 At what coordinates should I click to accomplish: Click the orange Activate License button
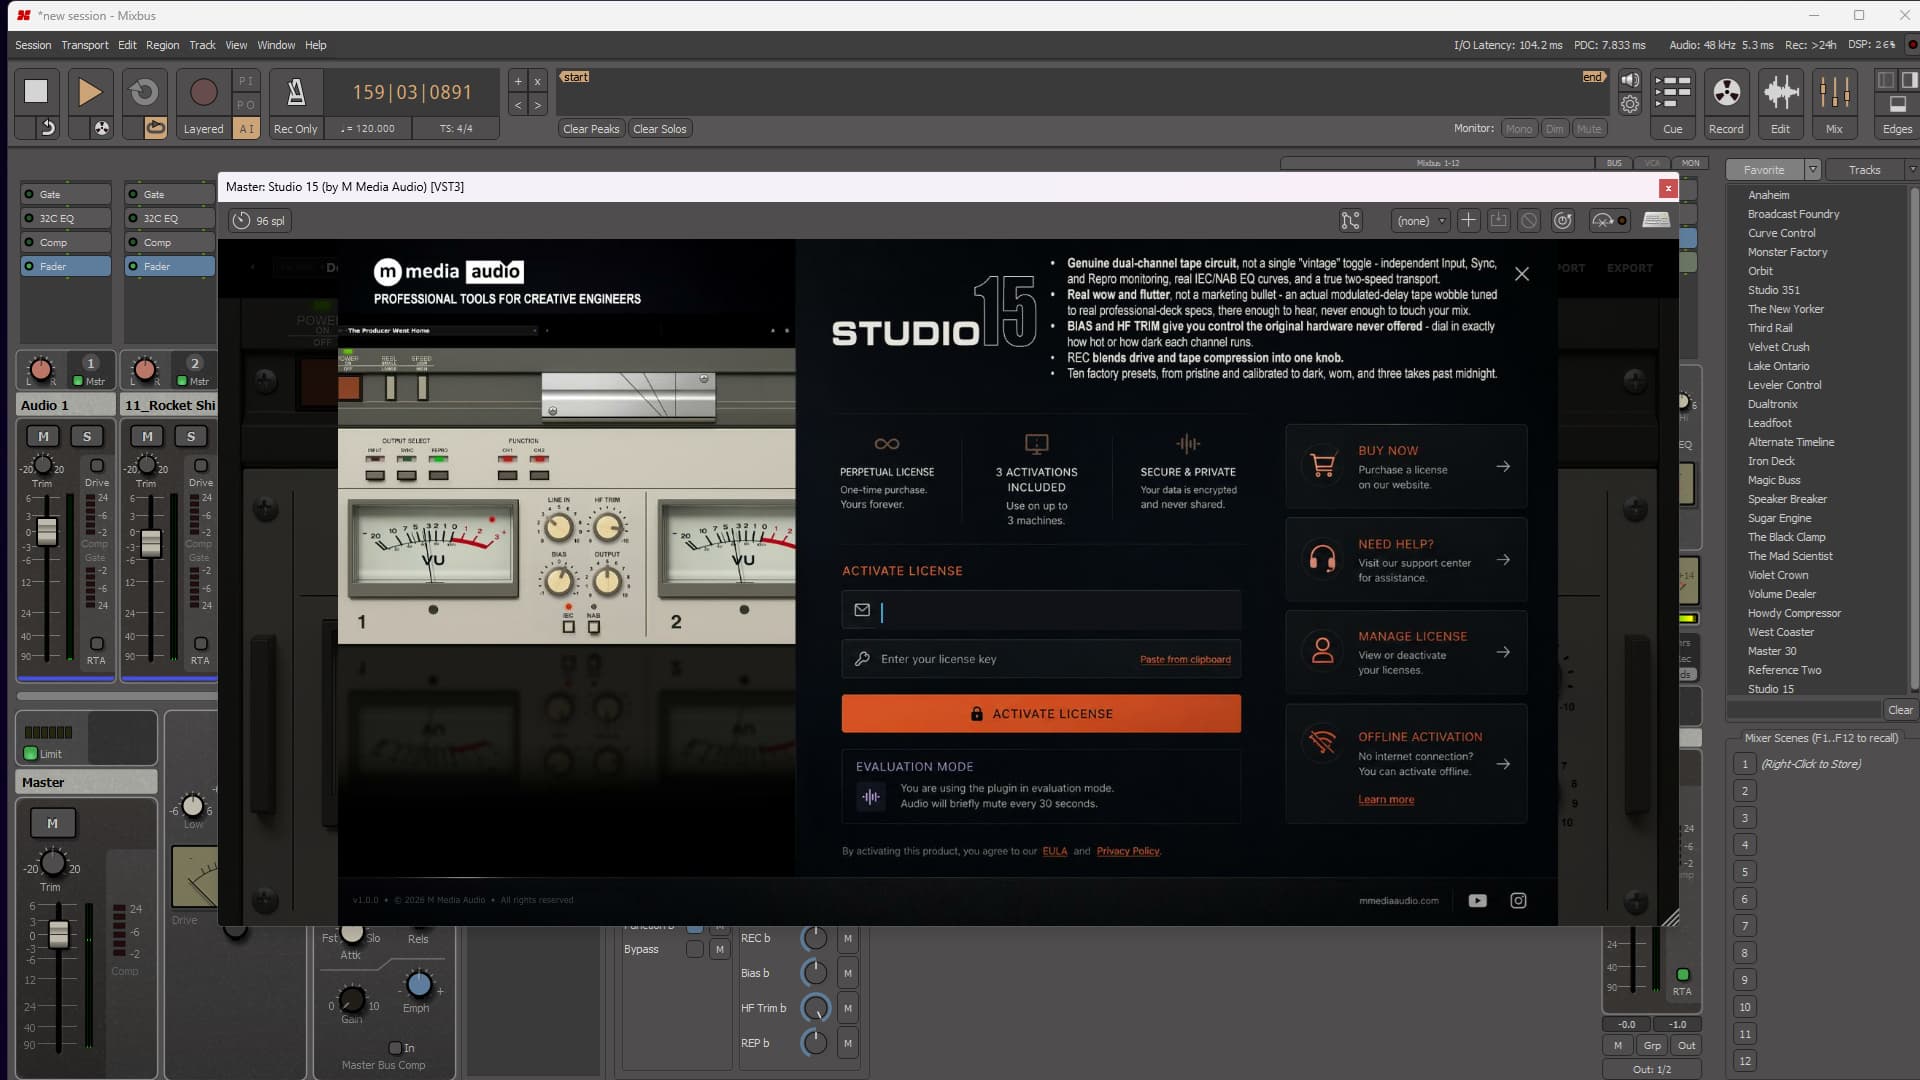[x=1041, y=714]
